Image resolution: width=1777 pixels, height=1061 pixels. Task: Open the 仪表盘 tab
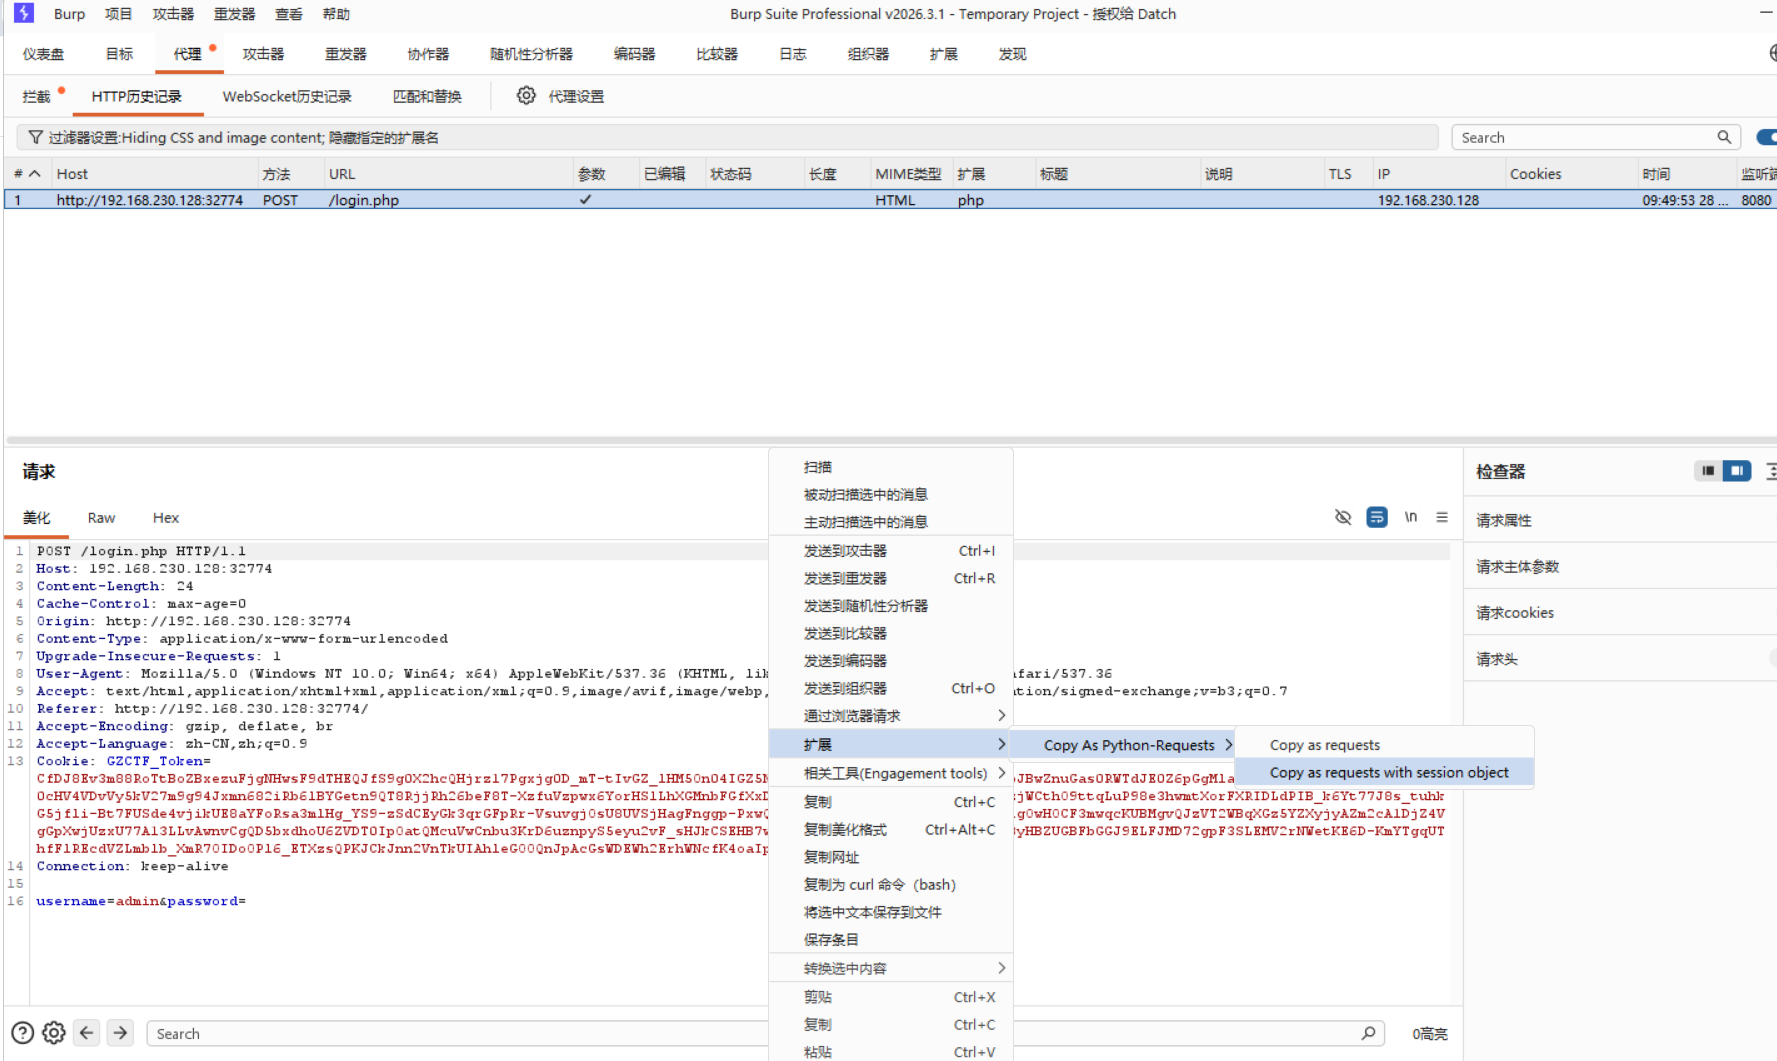pos(43,54)
